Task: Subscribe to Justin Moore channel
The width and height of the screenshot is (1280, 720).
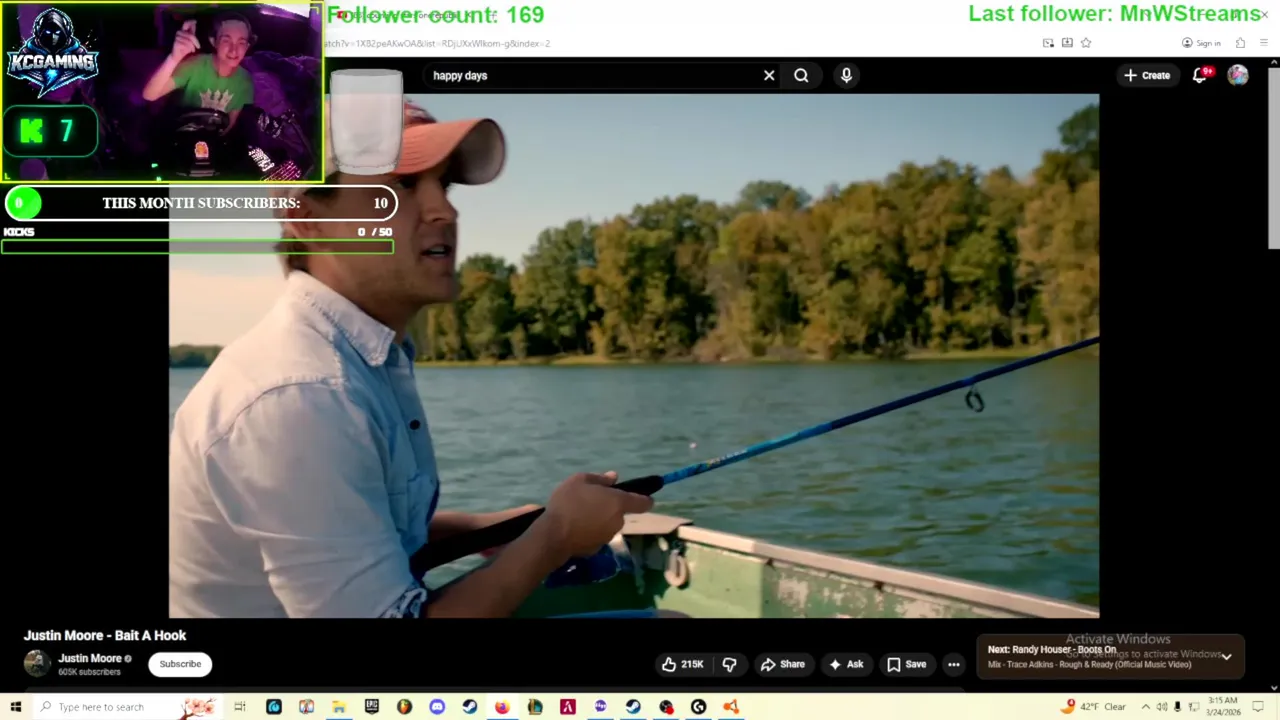Action: tap(180, 664)
